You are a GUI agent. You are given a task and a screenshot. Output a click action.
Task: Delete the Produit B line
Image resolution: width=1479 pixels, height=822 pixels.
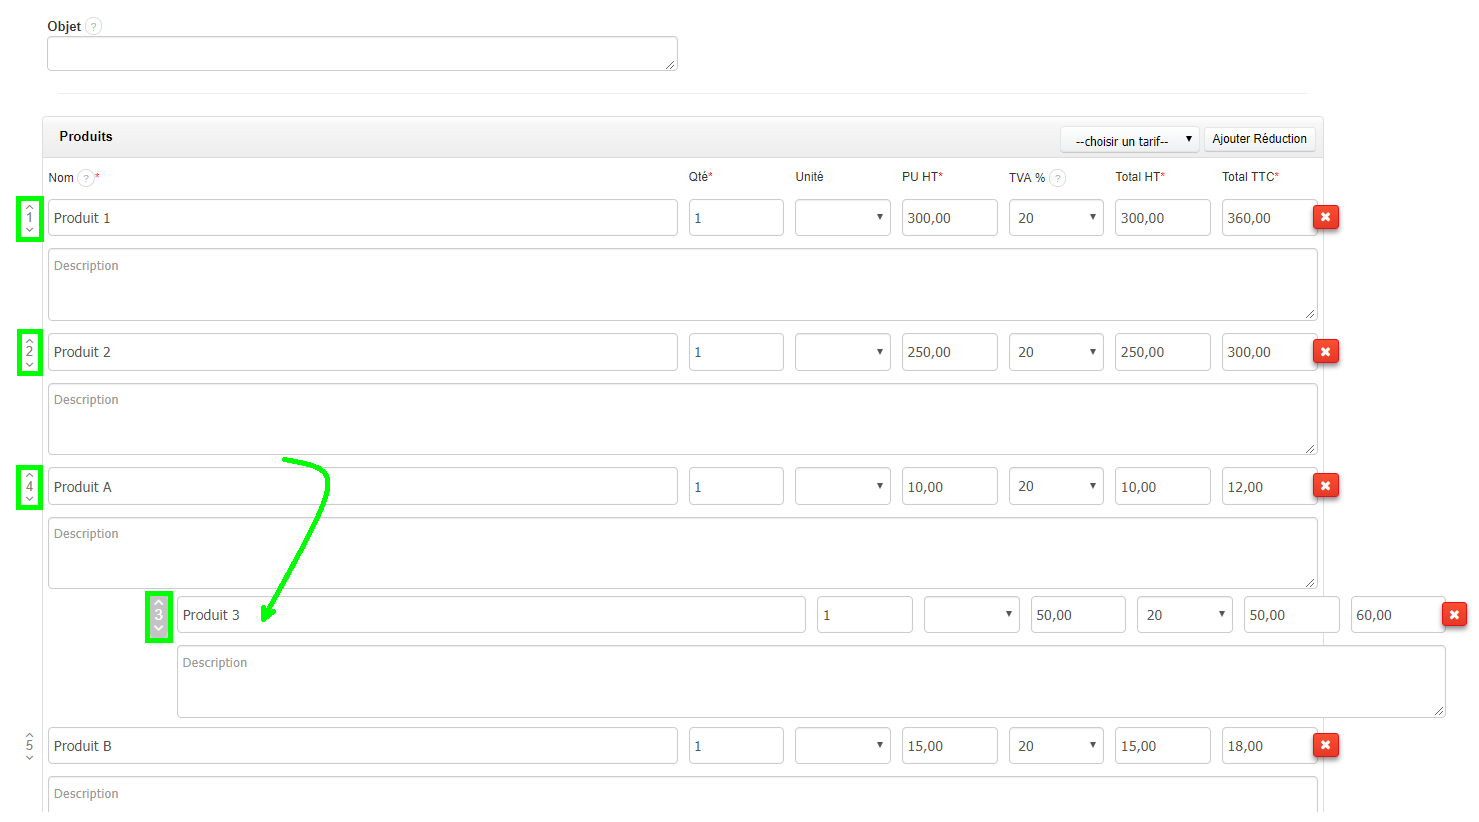[x=1325, y=745]
